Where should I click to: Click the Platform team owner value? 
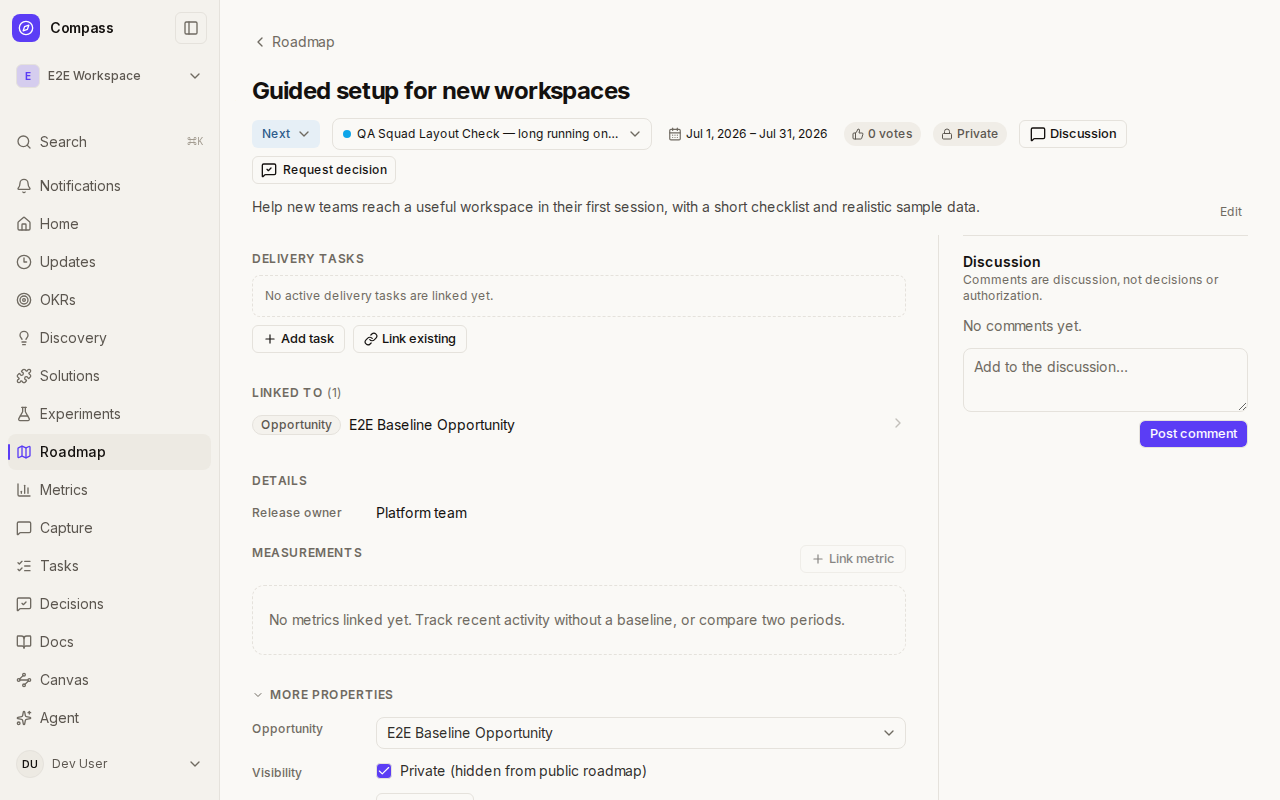pos(422,513)
